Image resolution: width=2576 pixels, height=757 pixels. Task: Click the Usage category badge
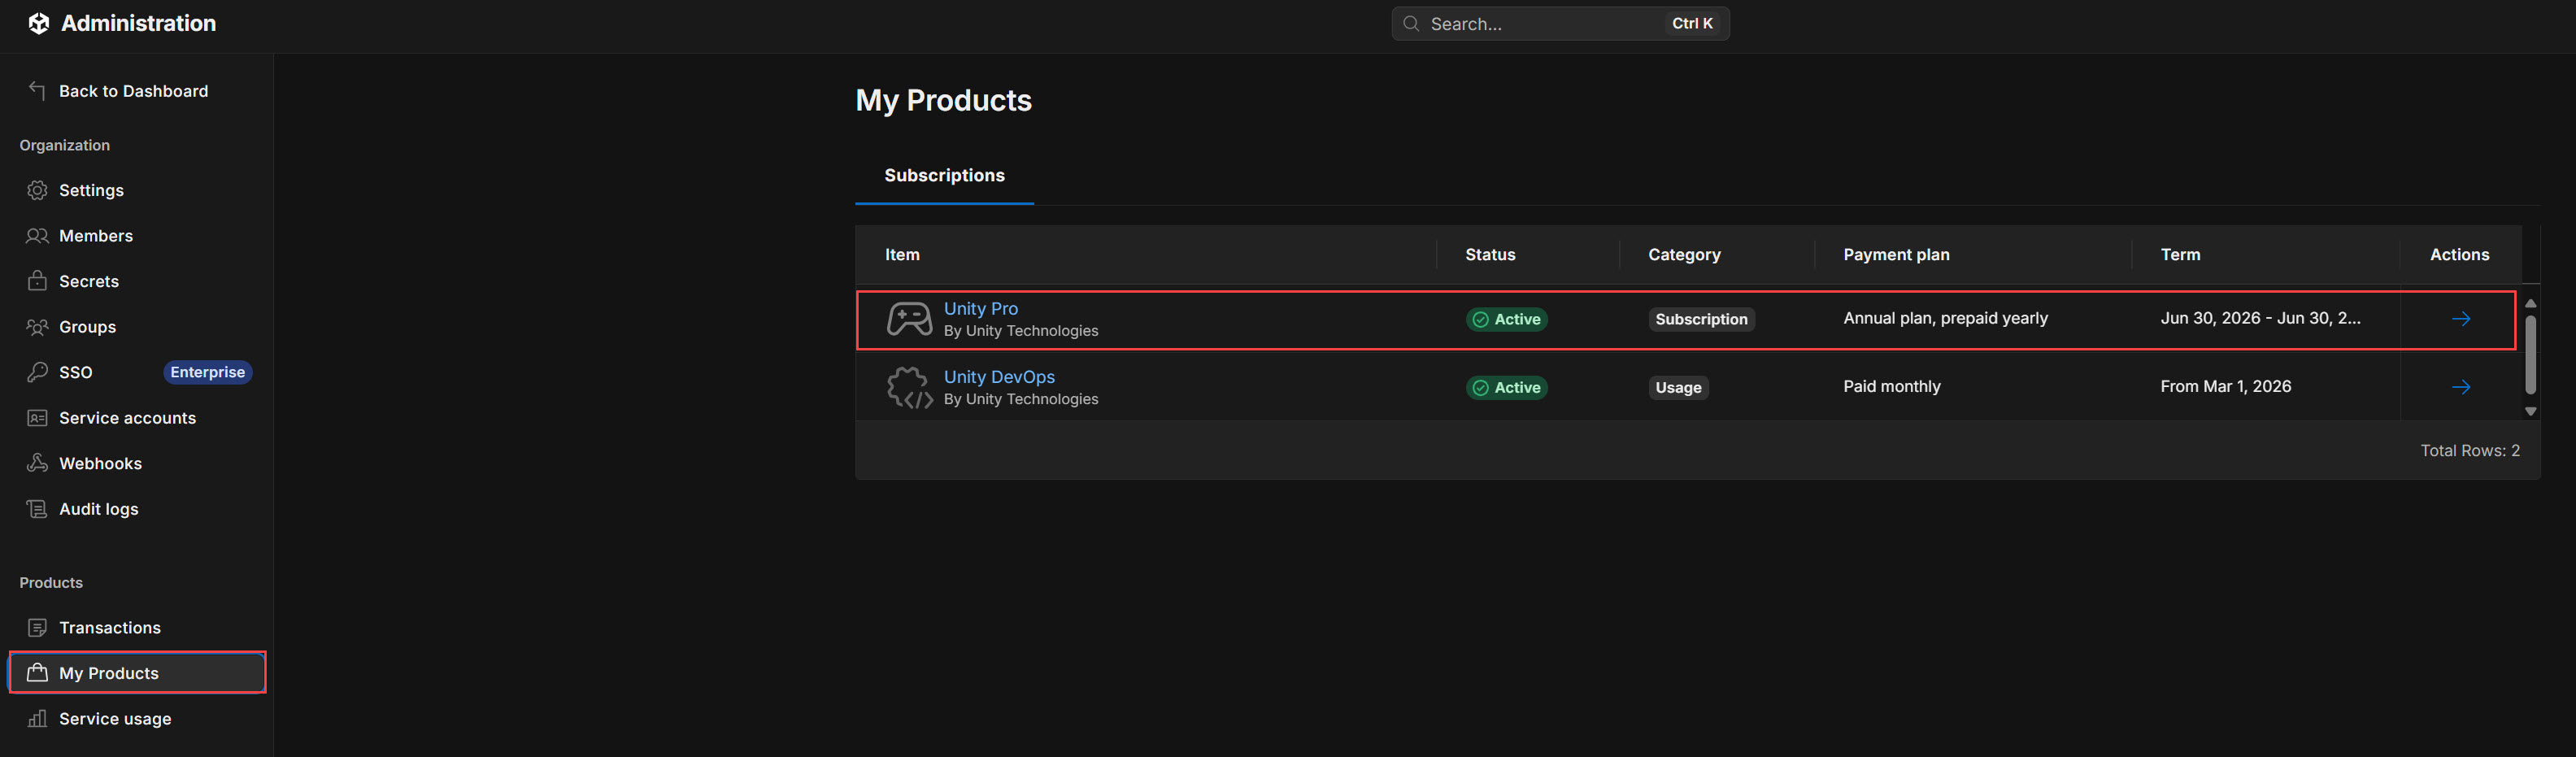1678,388
